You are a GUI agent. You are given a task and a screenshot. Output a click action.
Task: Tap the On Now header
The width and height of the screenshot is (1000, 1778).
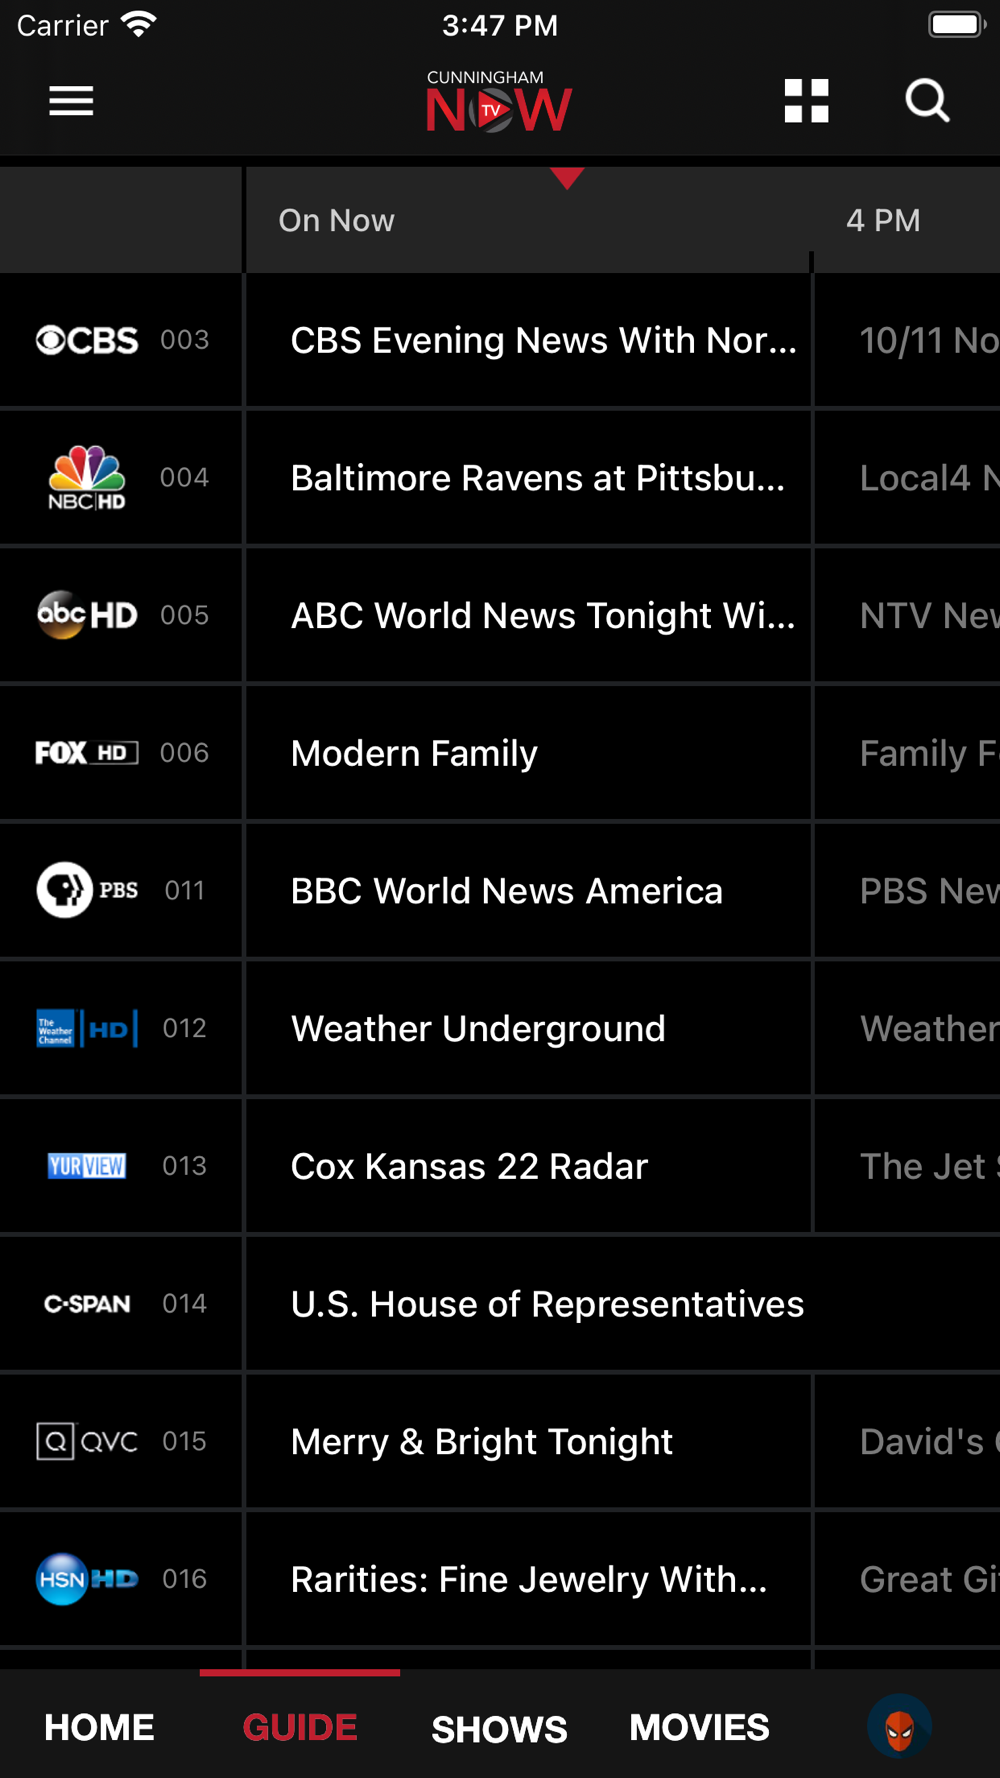(336, 220)
